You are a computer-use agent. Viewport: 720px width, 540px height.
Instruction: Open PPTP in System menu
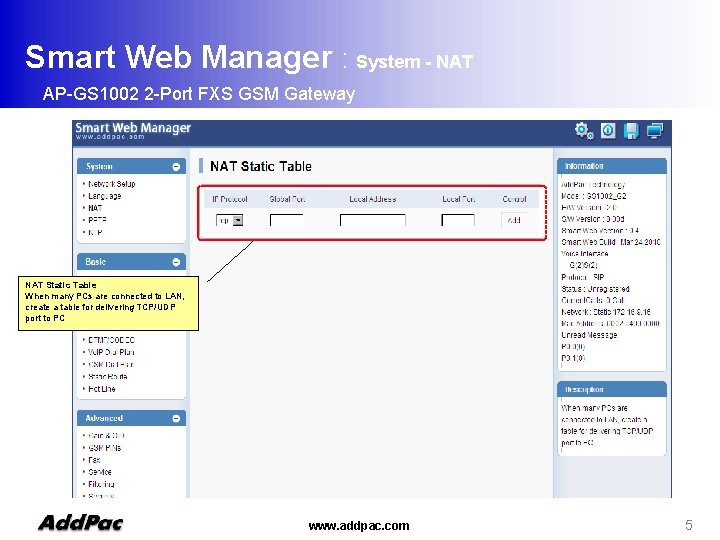[x=97, y=220]
